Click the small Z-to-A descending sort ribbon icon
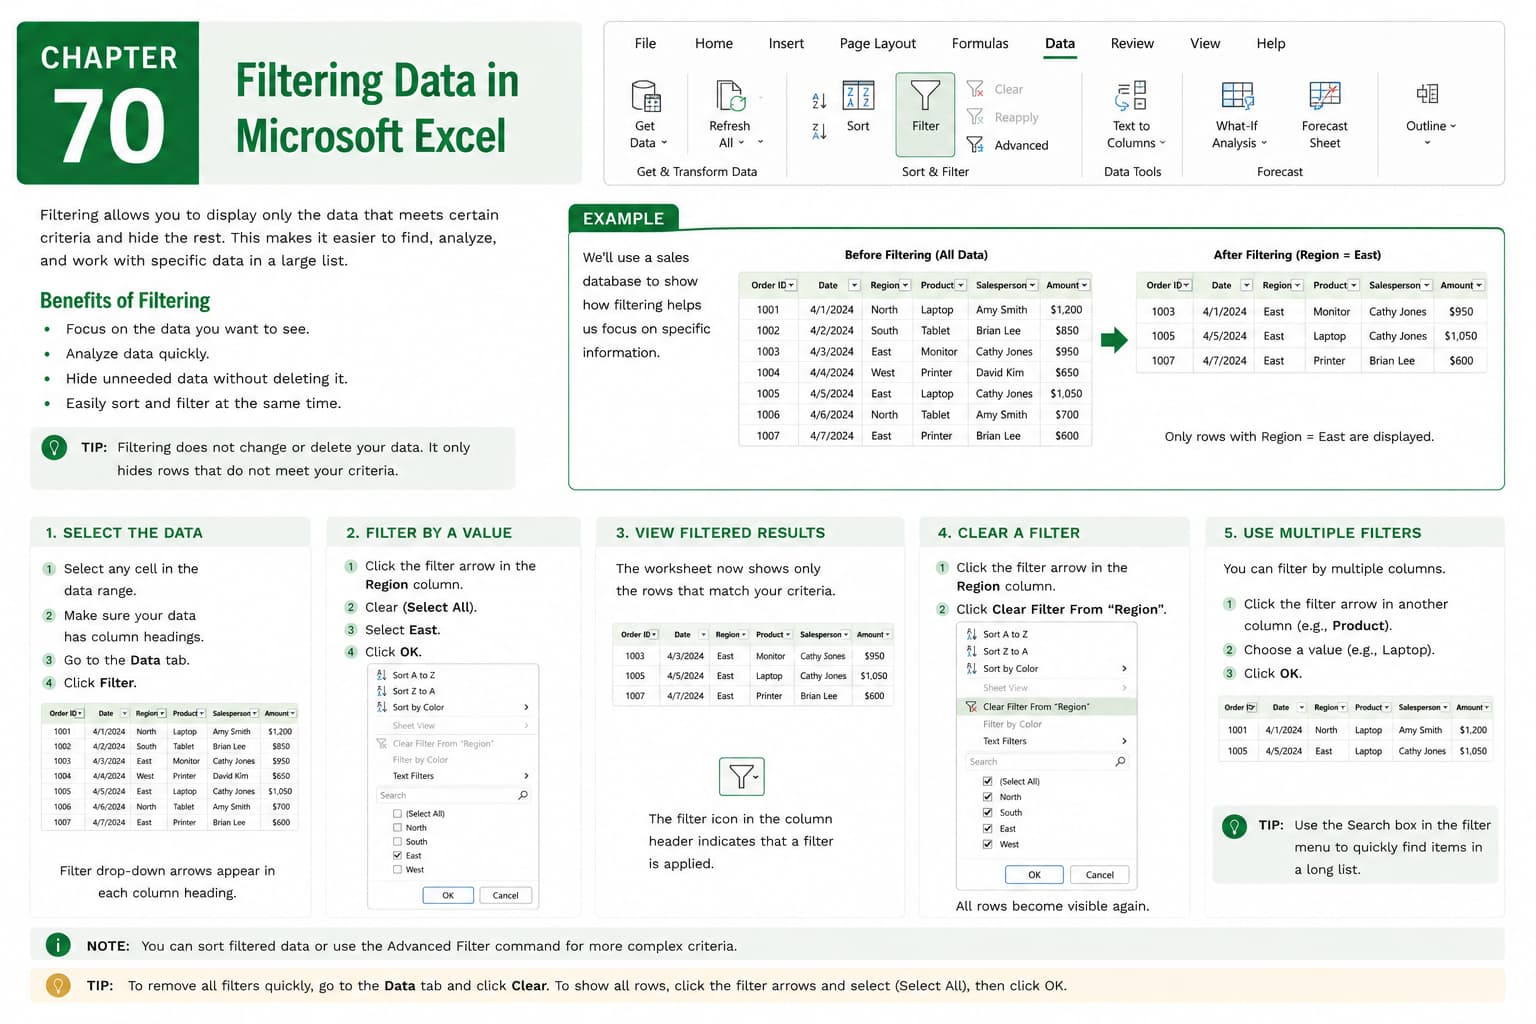The width and height of the screenshot is (1536, 1024). point(819,131)
